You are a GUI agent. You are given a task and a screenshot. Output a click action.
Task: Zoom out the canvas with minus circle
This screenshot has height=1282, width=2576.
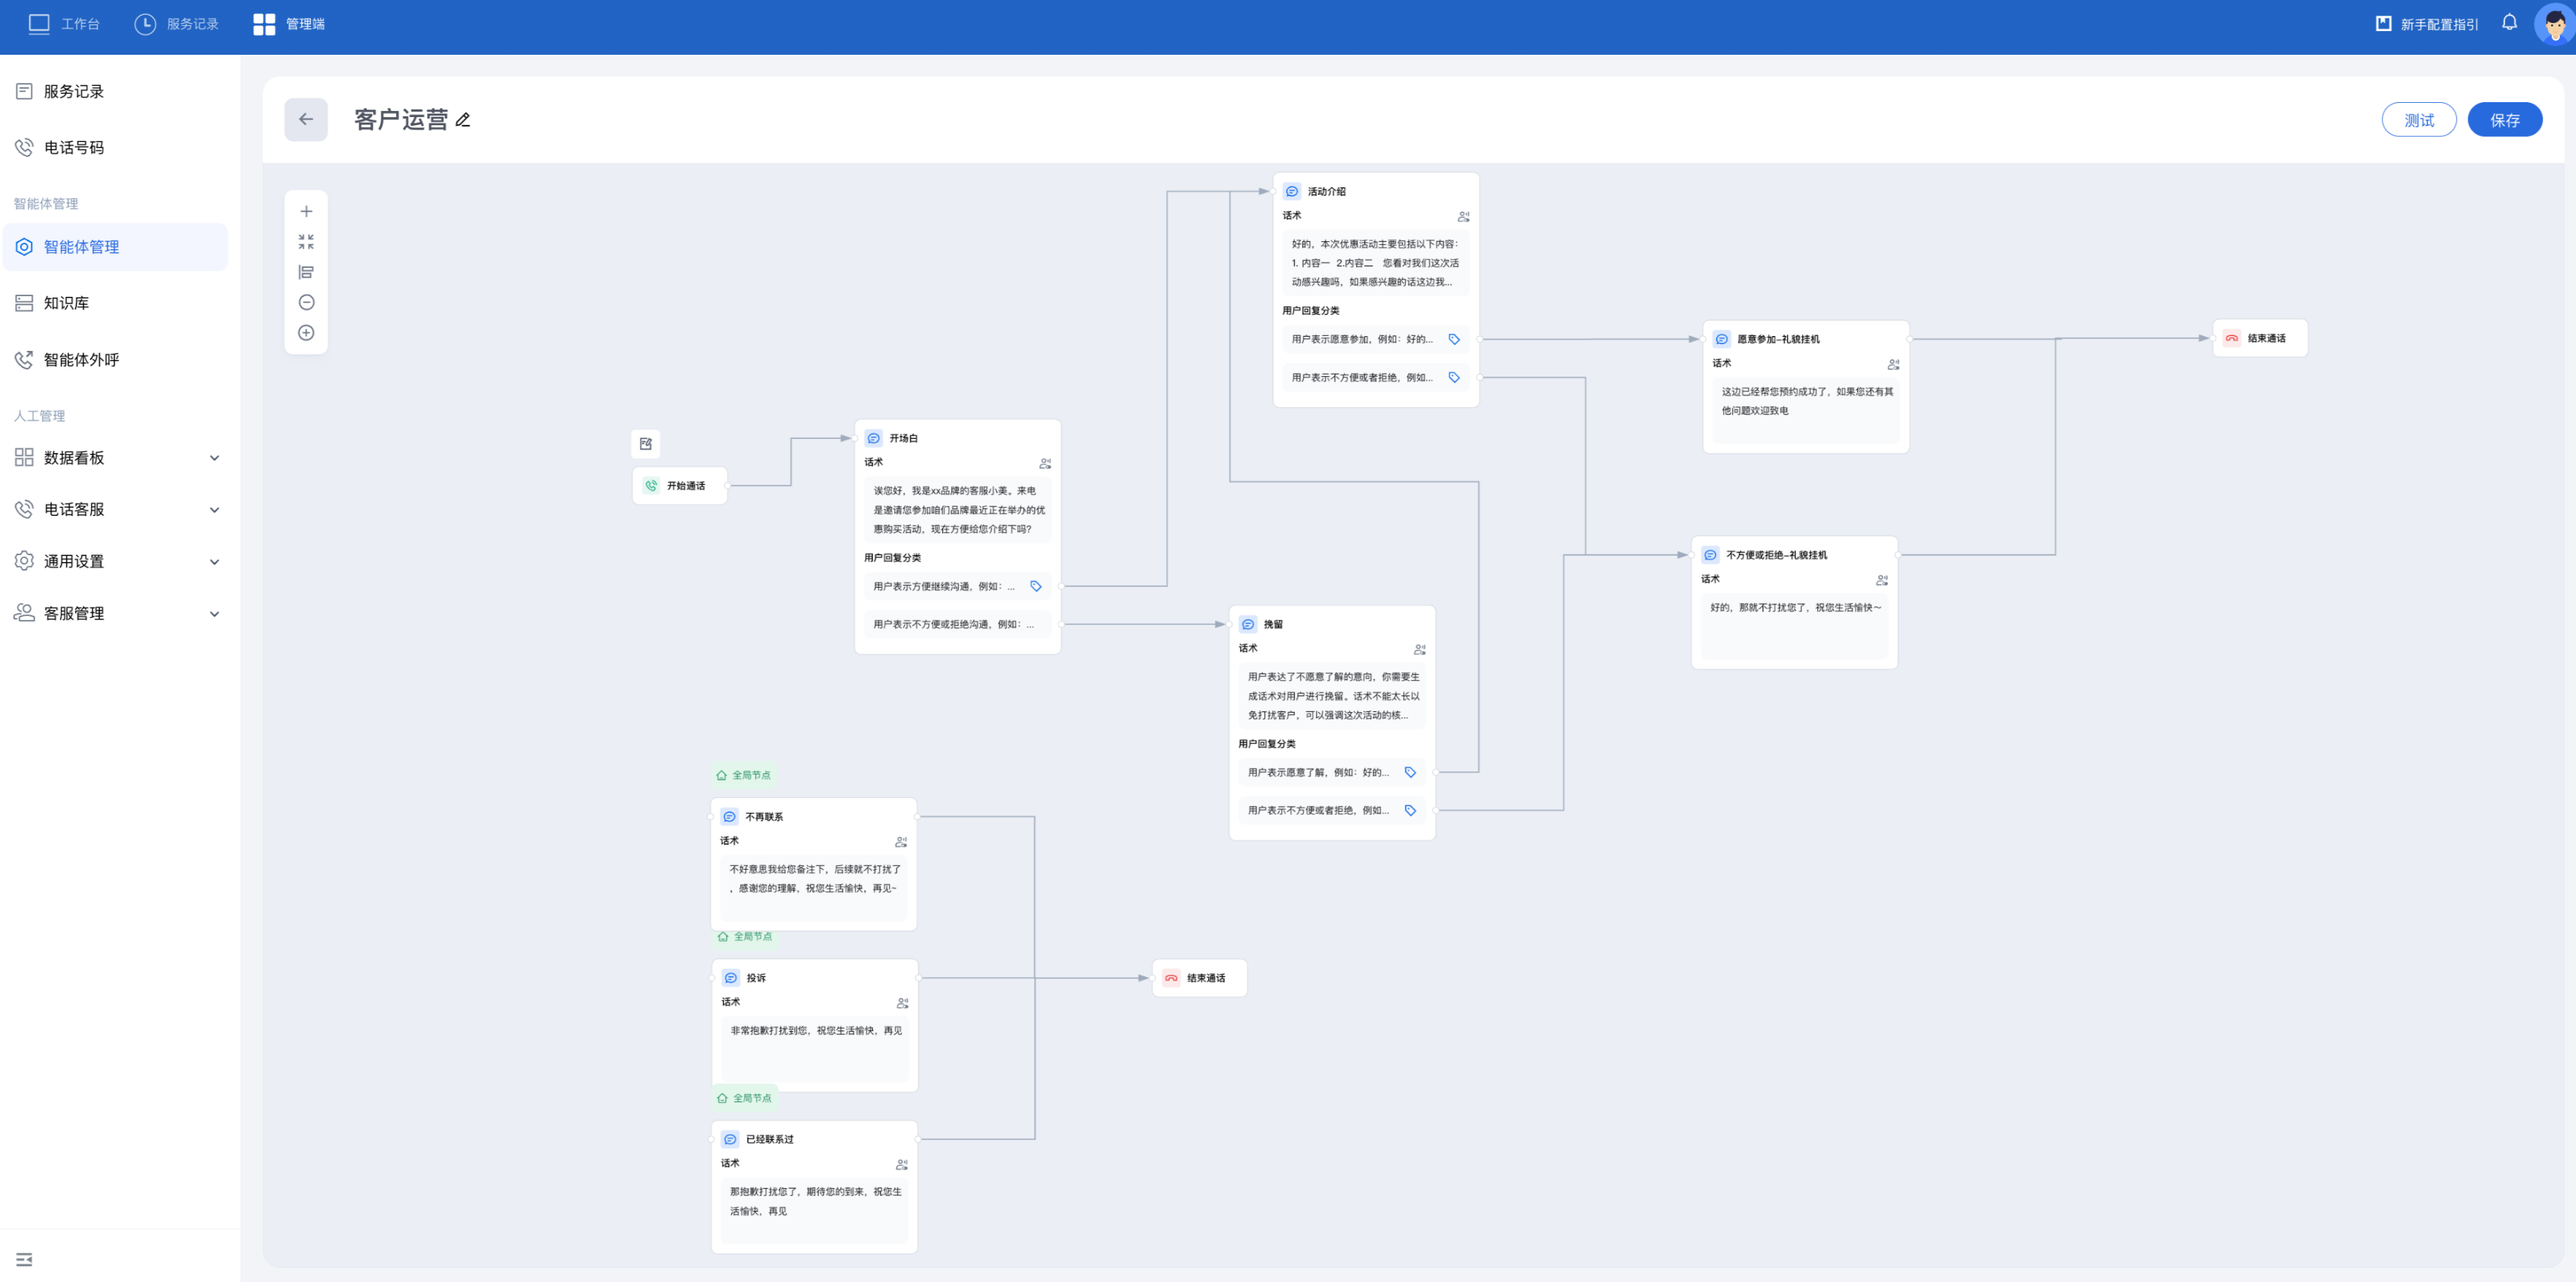tap(306, 302)
